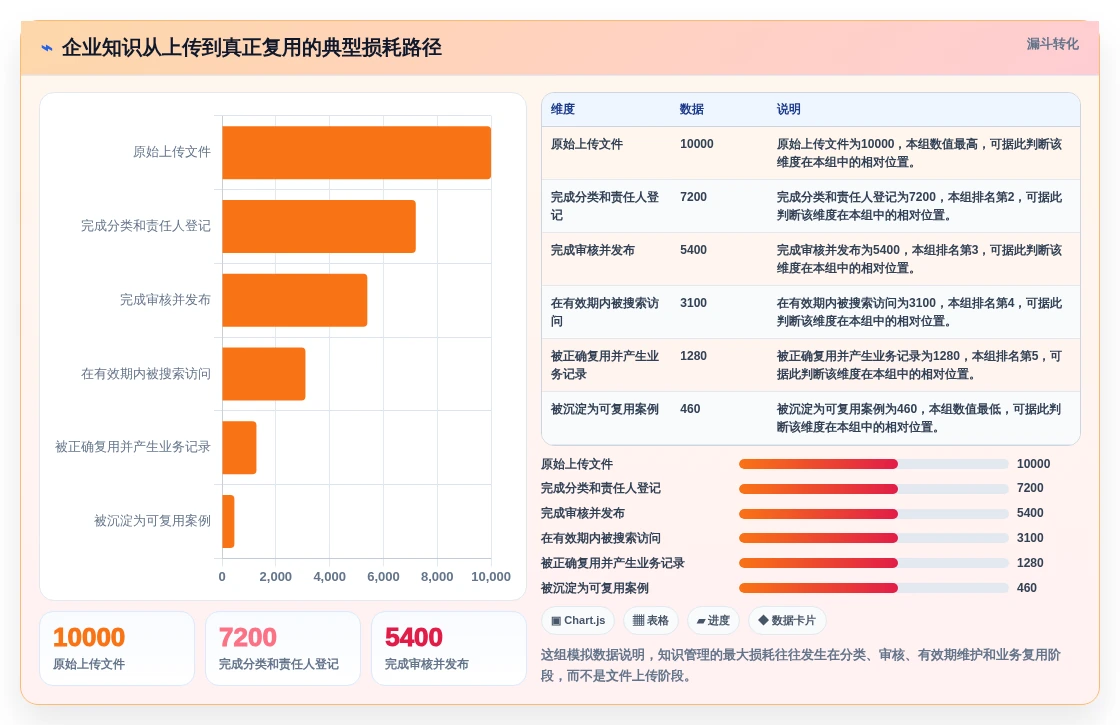1120x725 pixels.
Task: Click the 漏斗转化 tag in header
Action: (1052, 44)
